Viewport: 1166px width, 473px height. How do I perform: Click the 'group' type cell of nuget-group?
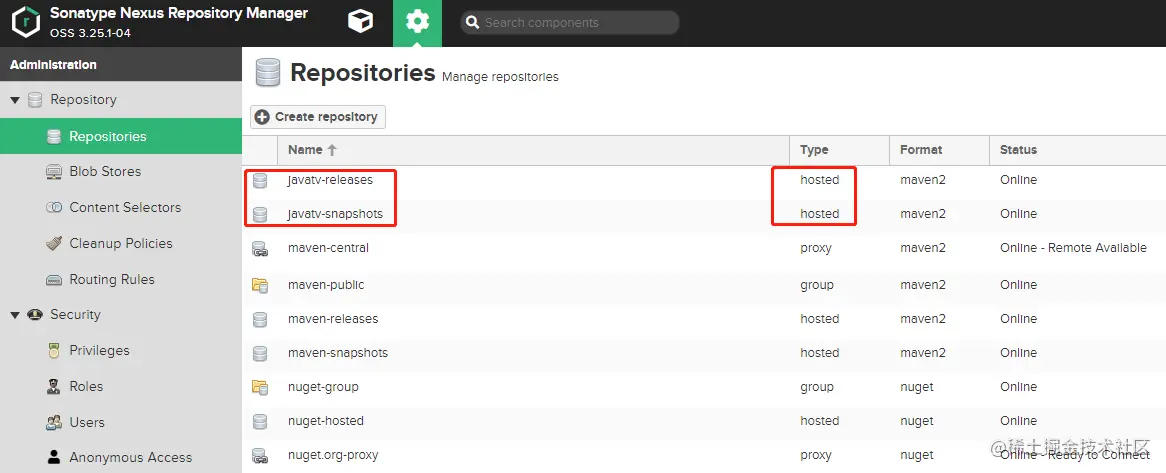(816, 387)
